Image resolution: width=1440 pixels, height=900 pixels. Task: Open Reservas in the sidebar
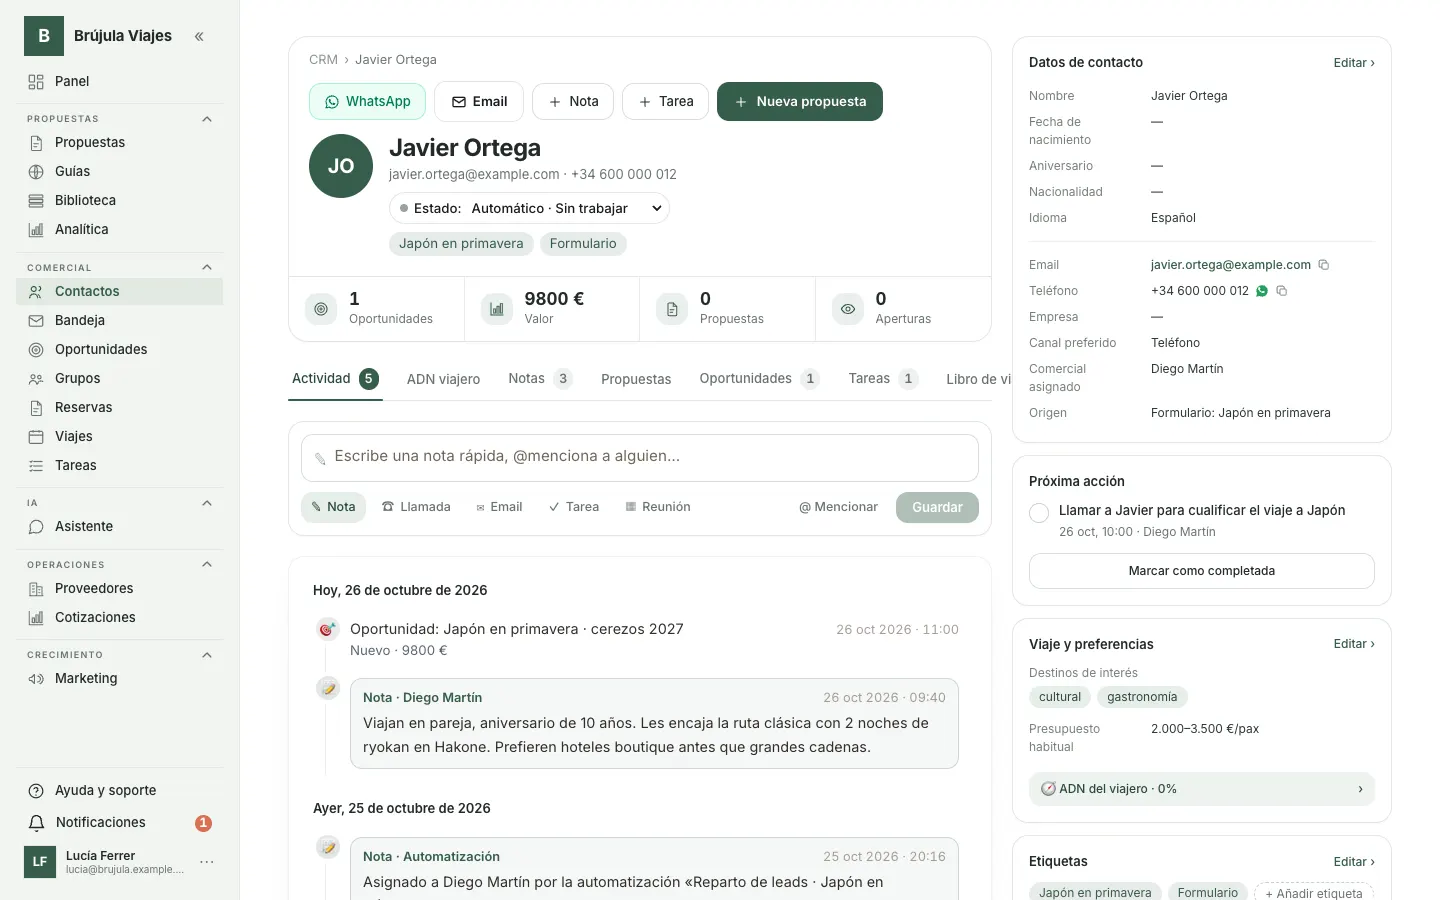[x=120, y=408]
